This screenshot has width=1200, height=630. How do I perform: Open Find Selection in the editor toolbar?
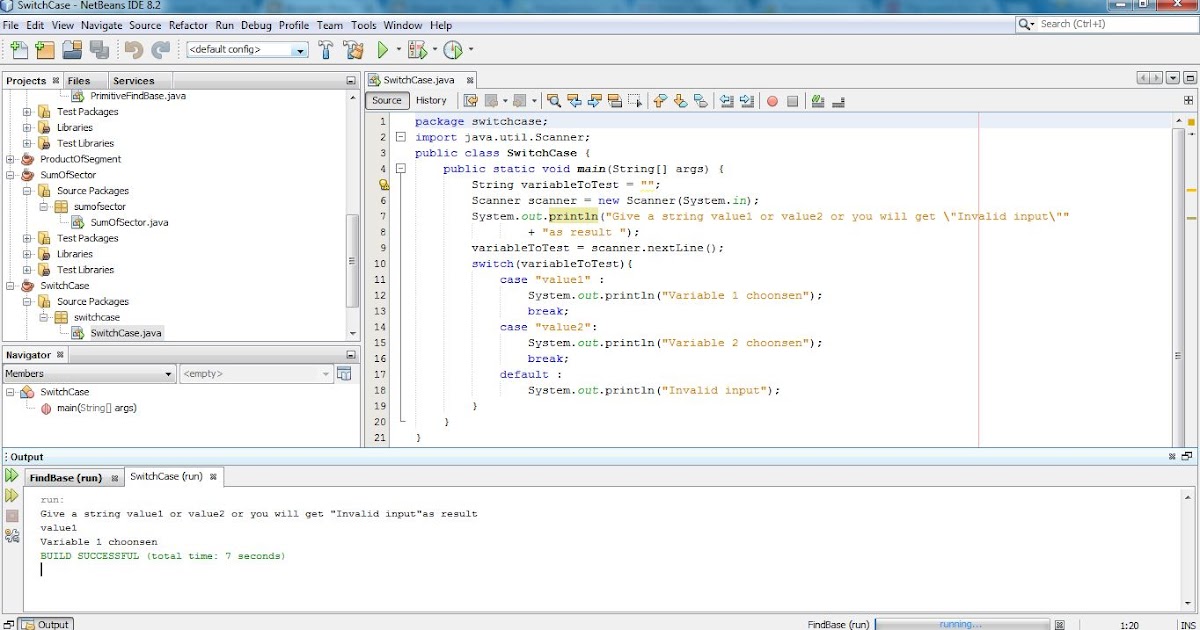click(x=554, y=101)
